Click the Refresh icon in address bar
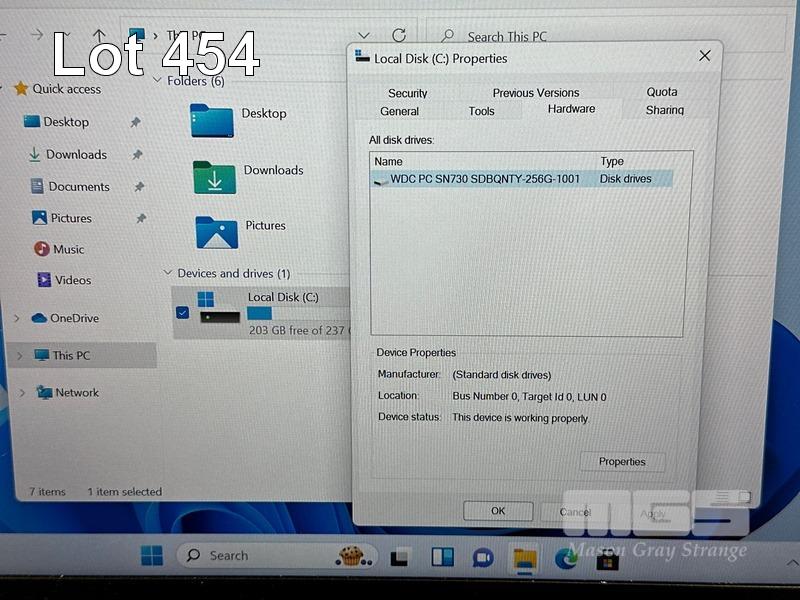This screenshot has height=600, width=800. pyautogui.click(x=399, y=36)
